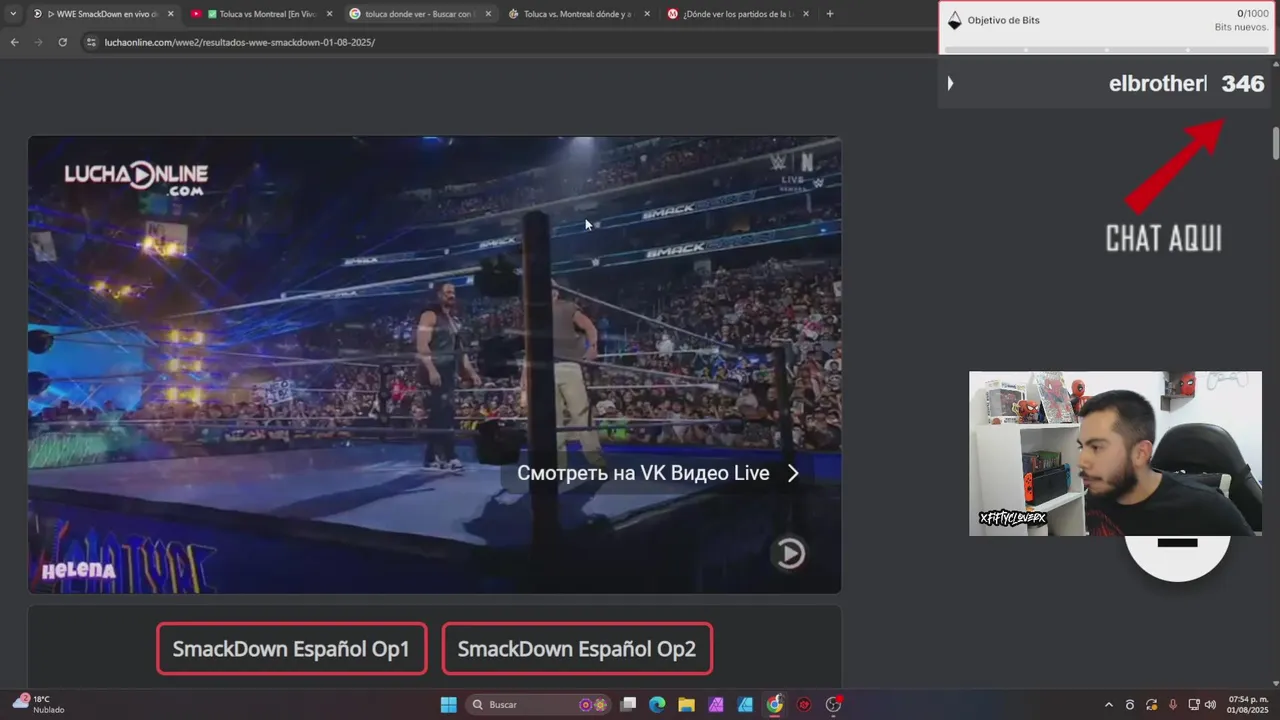Screen dimensions: 1280x720
Task: Expand the chat panel arrow
Action: click(950, 84)
